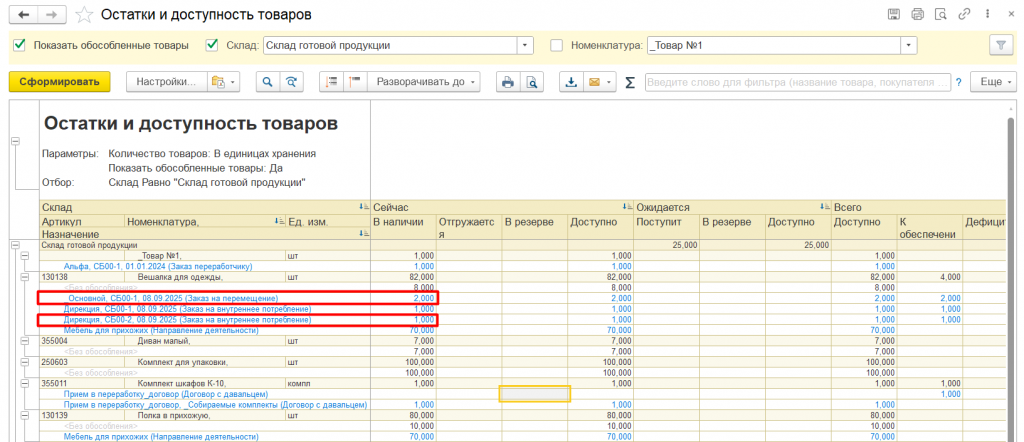Viewport: 1024px width, 442px height.
Task: Open 'Прием в переработку_договор (Договор с давальцем)' link
Action: 166,394
